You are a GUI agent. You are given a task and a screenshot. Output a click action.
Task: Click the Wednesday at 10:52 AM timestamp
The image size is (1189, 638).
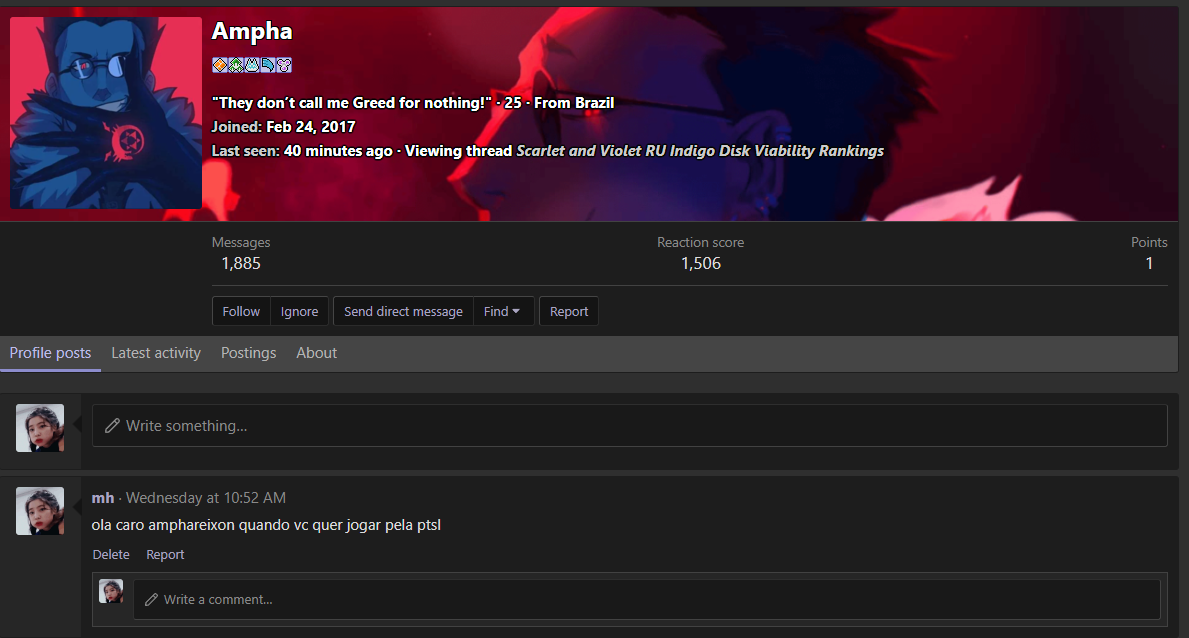pos(205,498)
